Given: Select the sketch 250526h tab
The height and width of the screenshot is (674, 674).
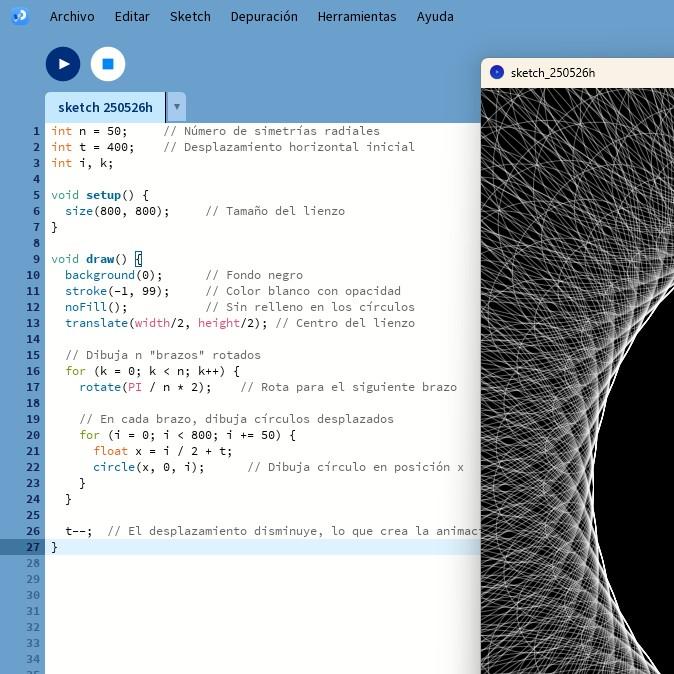Looking at the screenshot, I should click(x=105, y=107).
